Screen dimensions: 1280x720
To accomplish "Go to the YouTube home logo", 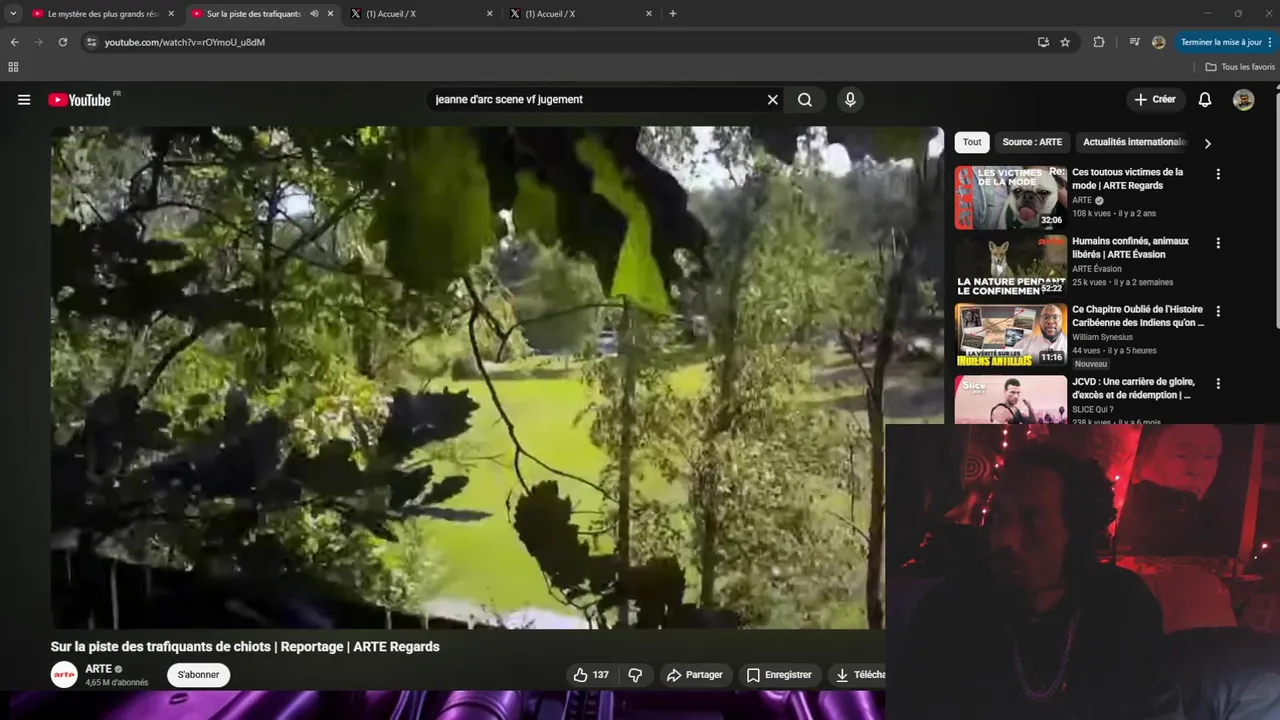I will [x=79, y=100].
